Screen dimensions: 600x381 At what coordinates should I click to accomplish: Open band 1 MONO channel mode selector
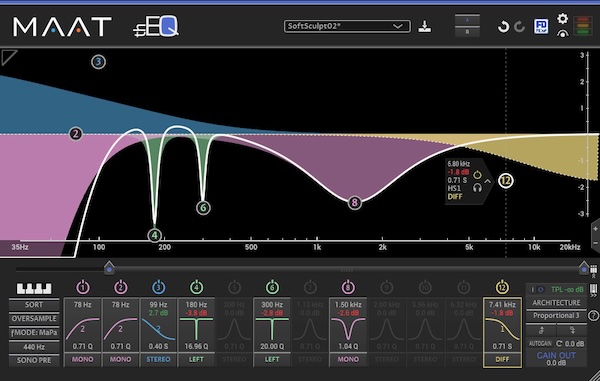click(x=82, y=360)
